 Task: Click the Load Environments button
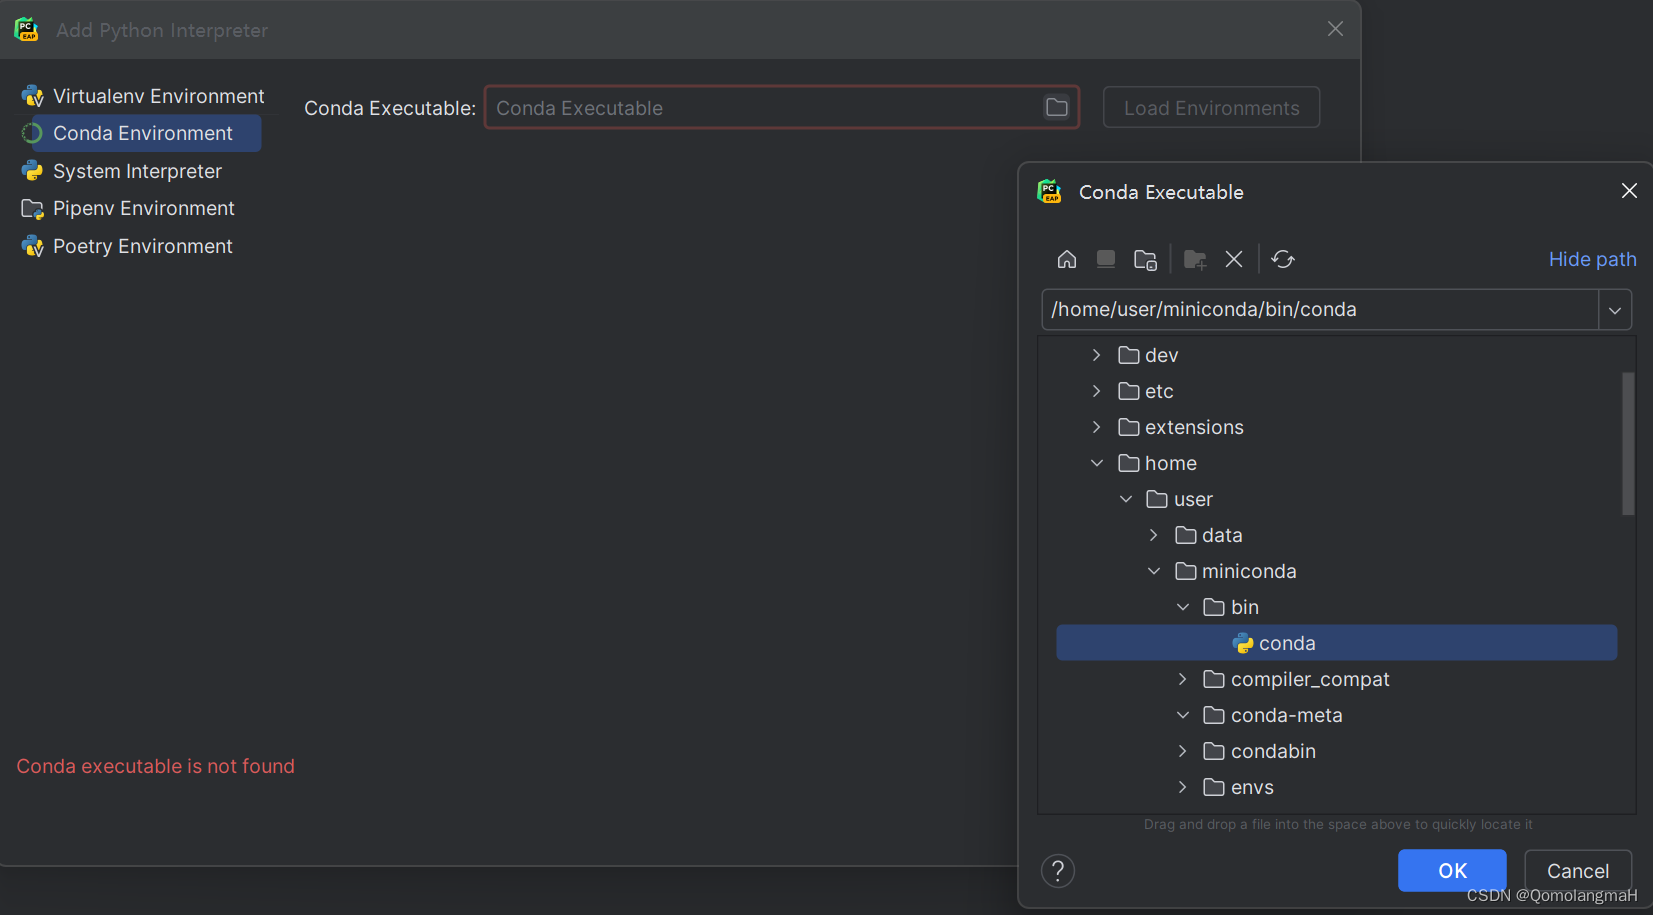tap(1210, 107)
